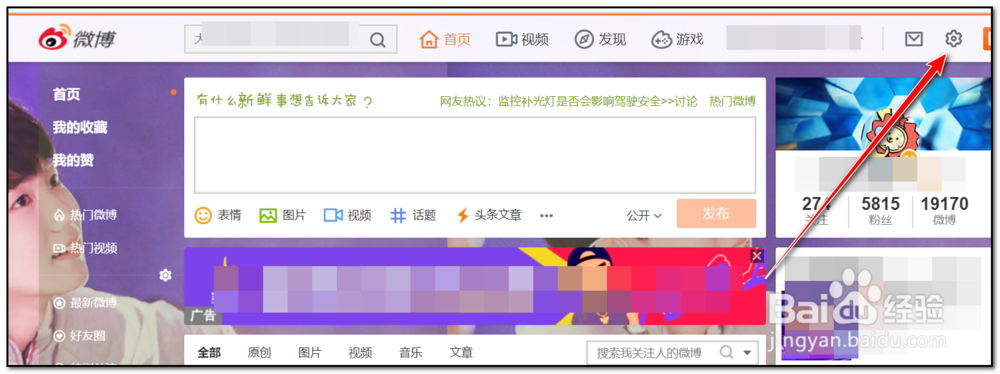Open 头条文章 article option
This screenshot has height=374, width=1000.
point(489,216)
